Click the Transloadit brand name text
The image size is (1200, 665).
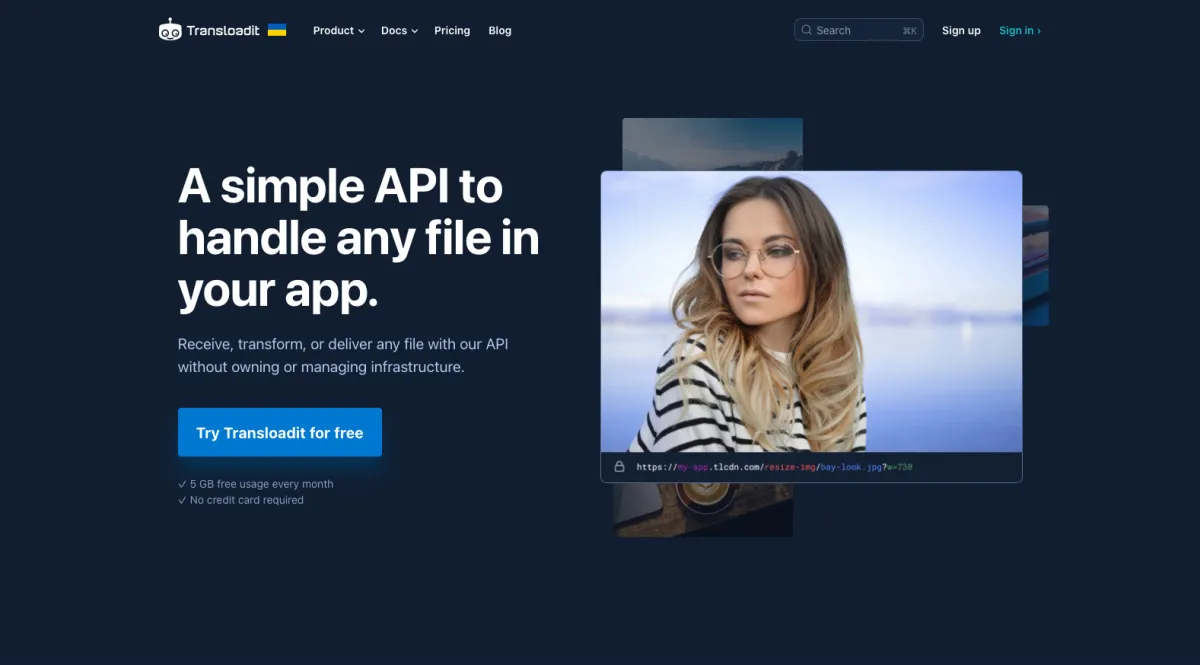[x=223, y=31]
